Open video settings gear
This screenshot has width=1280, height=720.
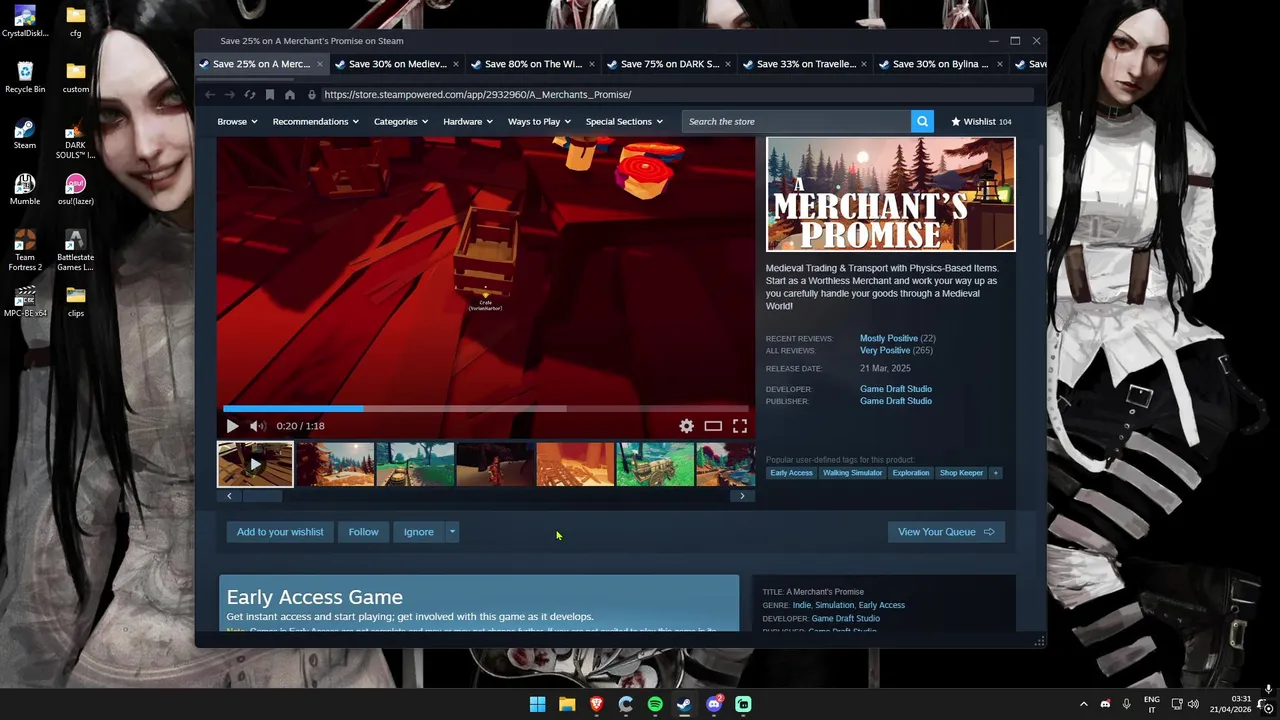[686, 426]
